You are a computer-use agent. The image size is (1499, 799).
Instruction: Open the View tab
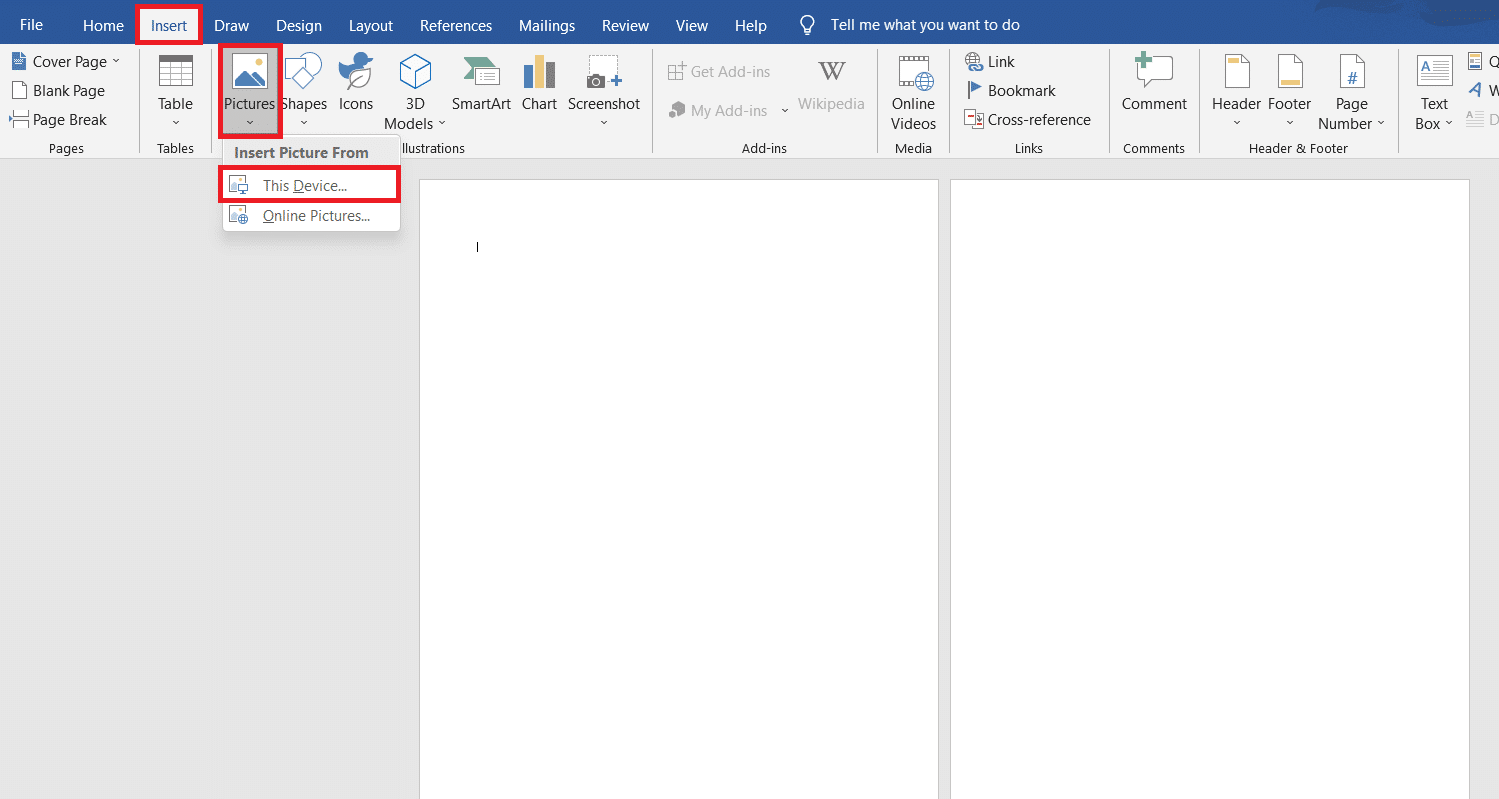click(692, 25)
